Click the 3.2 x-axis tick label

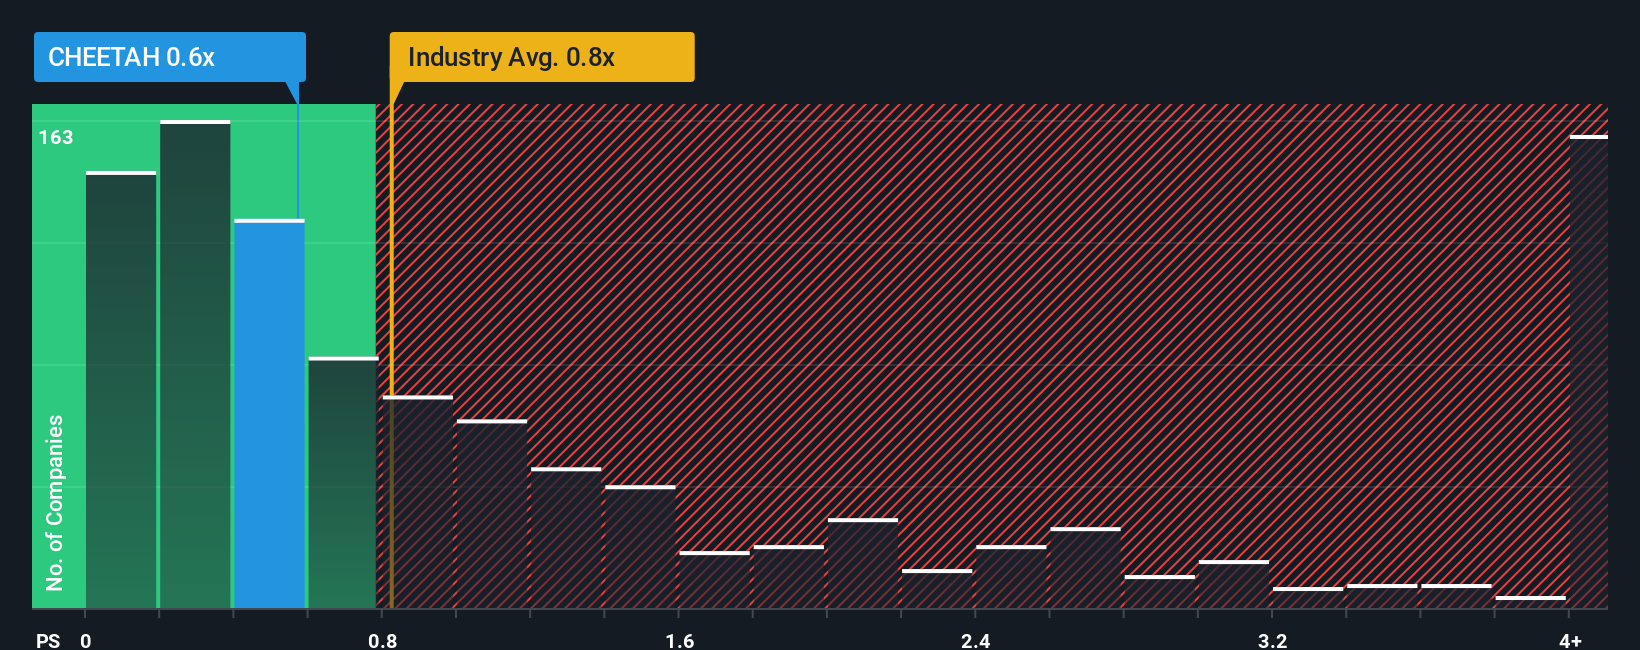[1272, 640]
